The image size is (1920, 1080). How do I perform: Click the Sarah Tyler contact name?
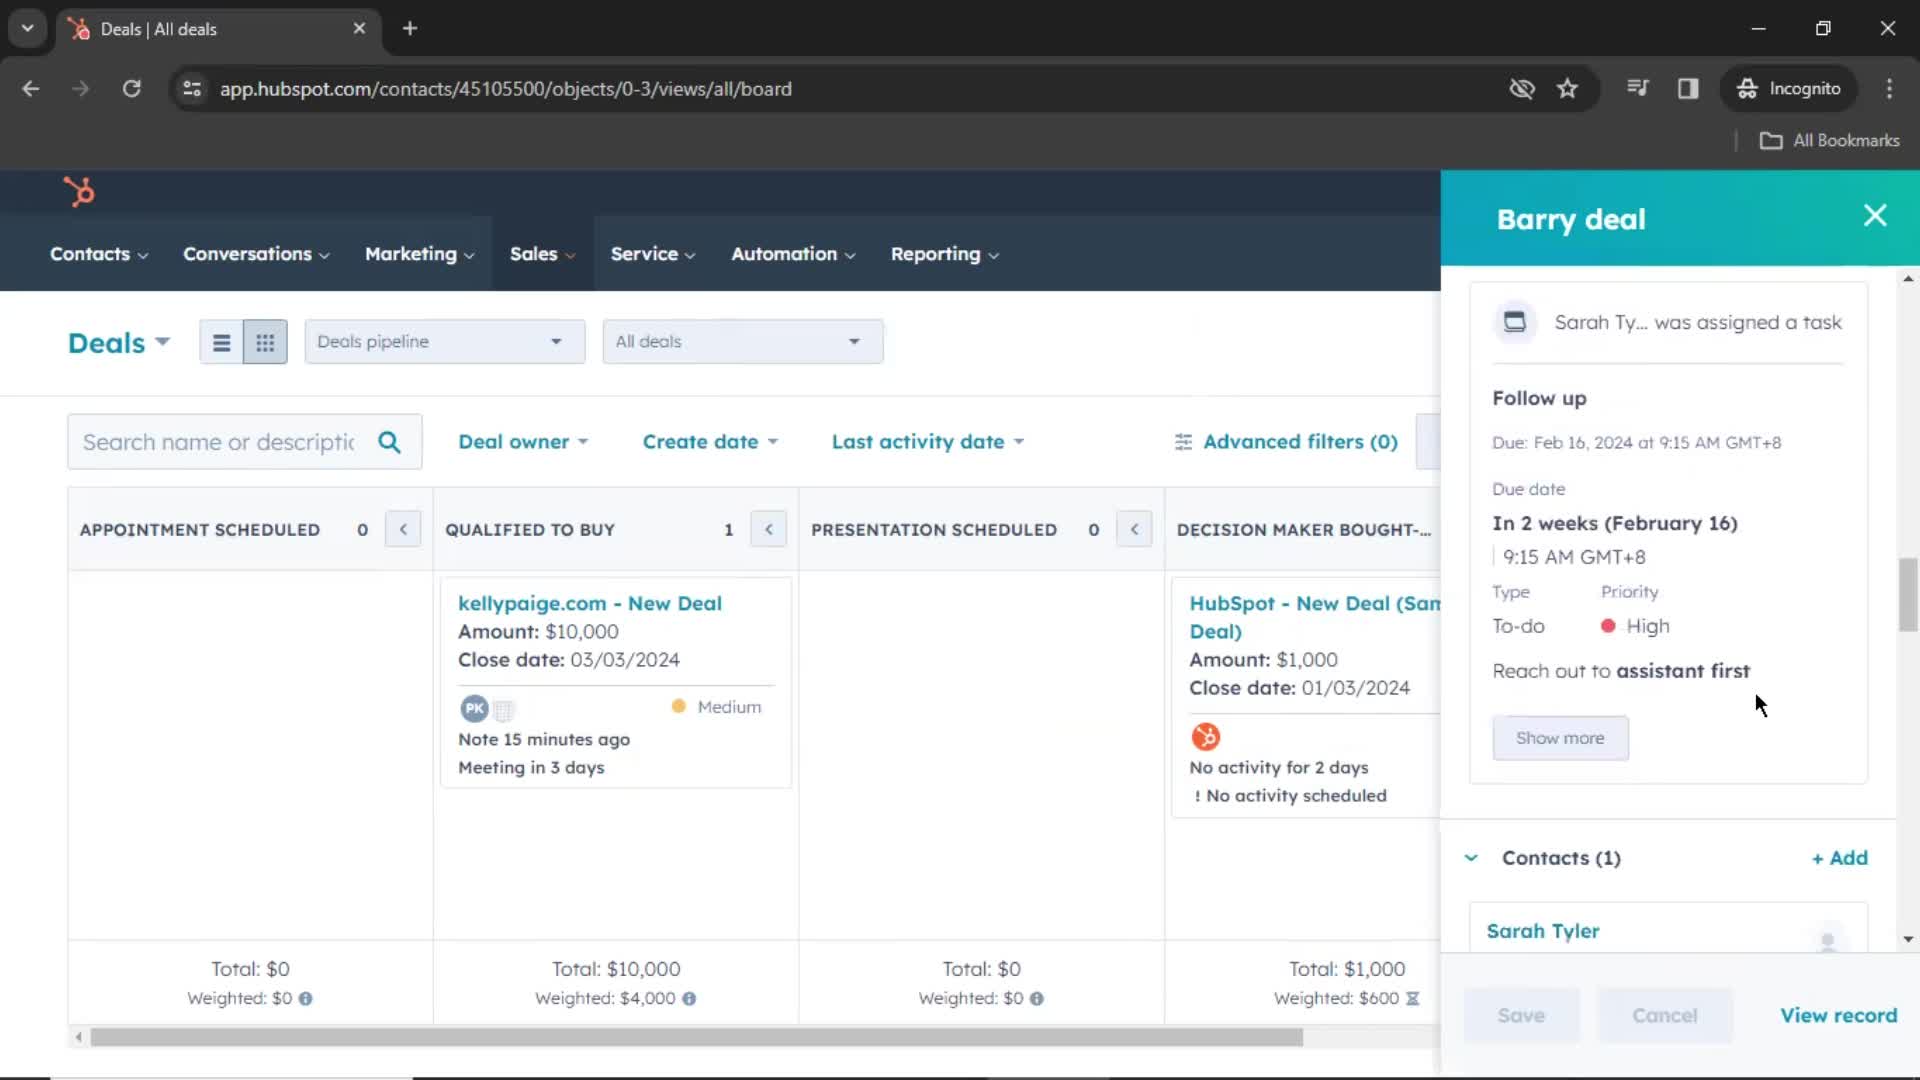point(1543,930)
